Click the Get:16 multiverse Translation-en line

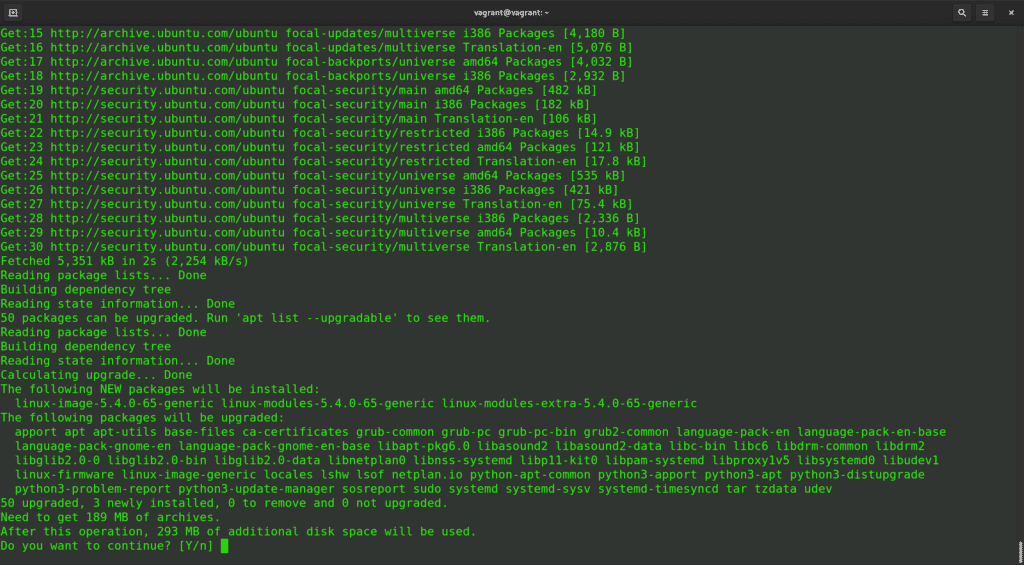(x=317, y=48)
